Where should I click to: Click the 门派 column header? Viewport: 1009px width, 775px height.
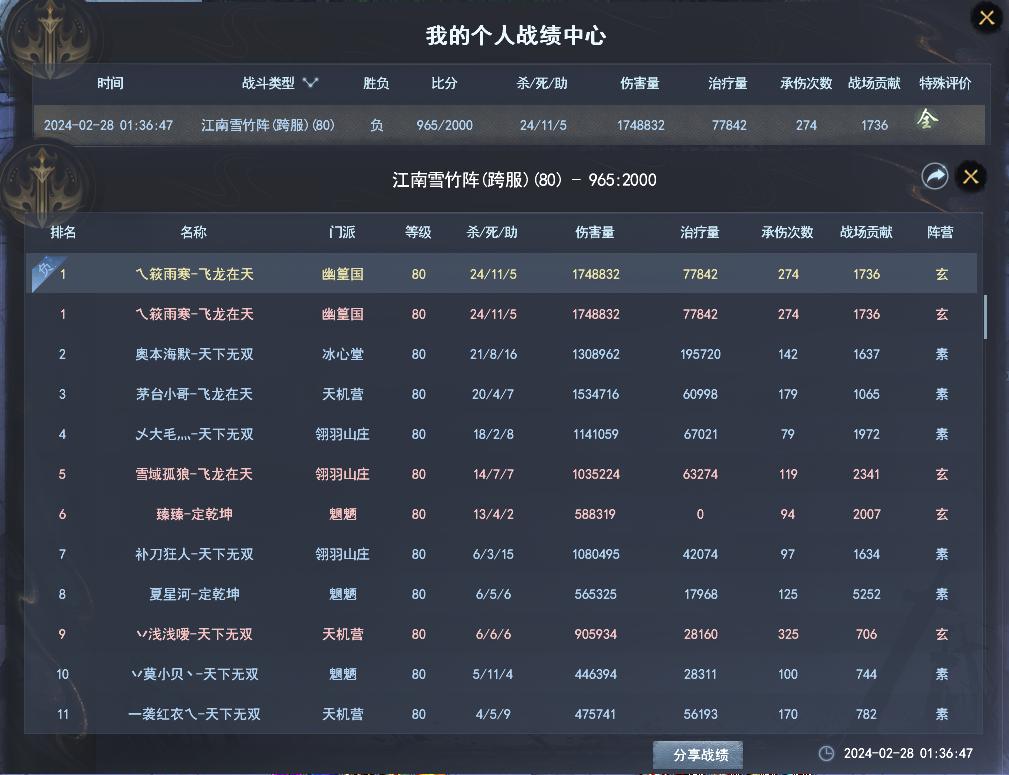pyautogui.click(x=342, y=232)
